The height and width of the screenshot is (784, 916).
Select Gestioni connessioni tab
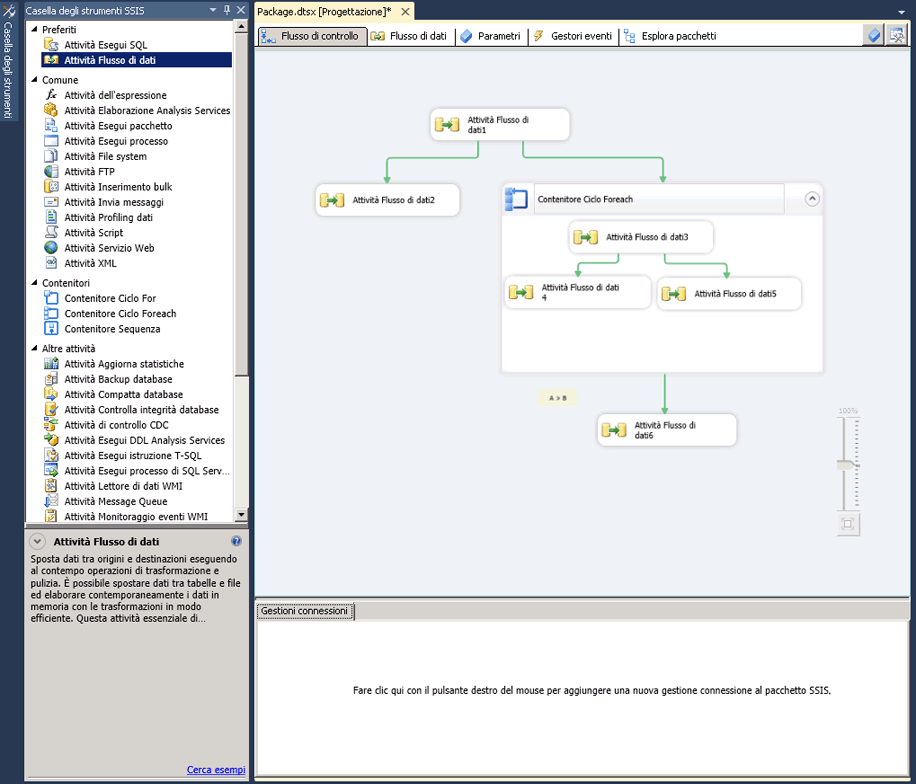tap(305, 611)
